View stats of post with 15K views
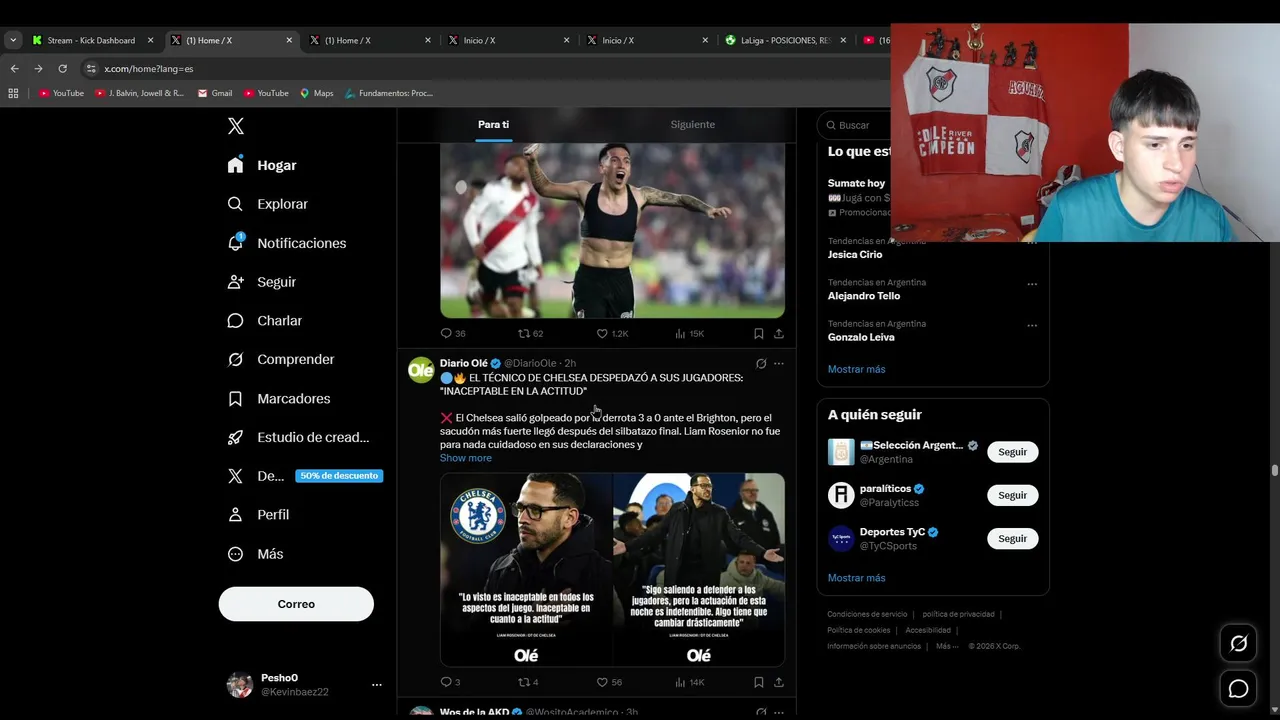This screenshot has width=1280, height=720. tap(690, 333)
